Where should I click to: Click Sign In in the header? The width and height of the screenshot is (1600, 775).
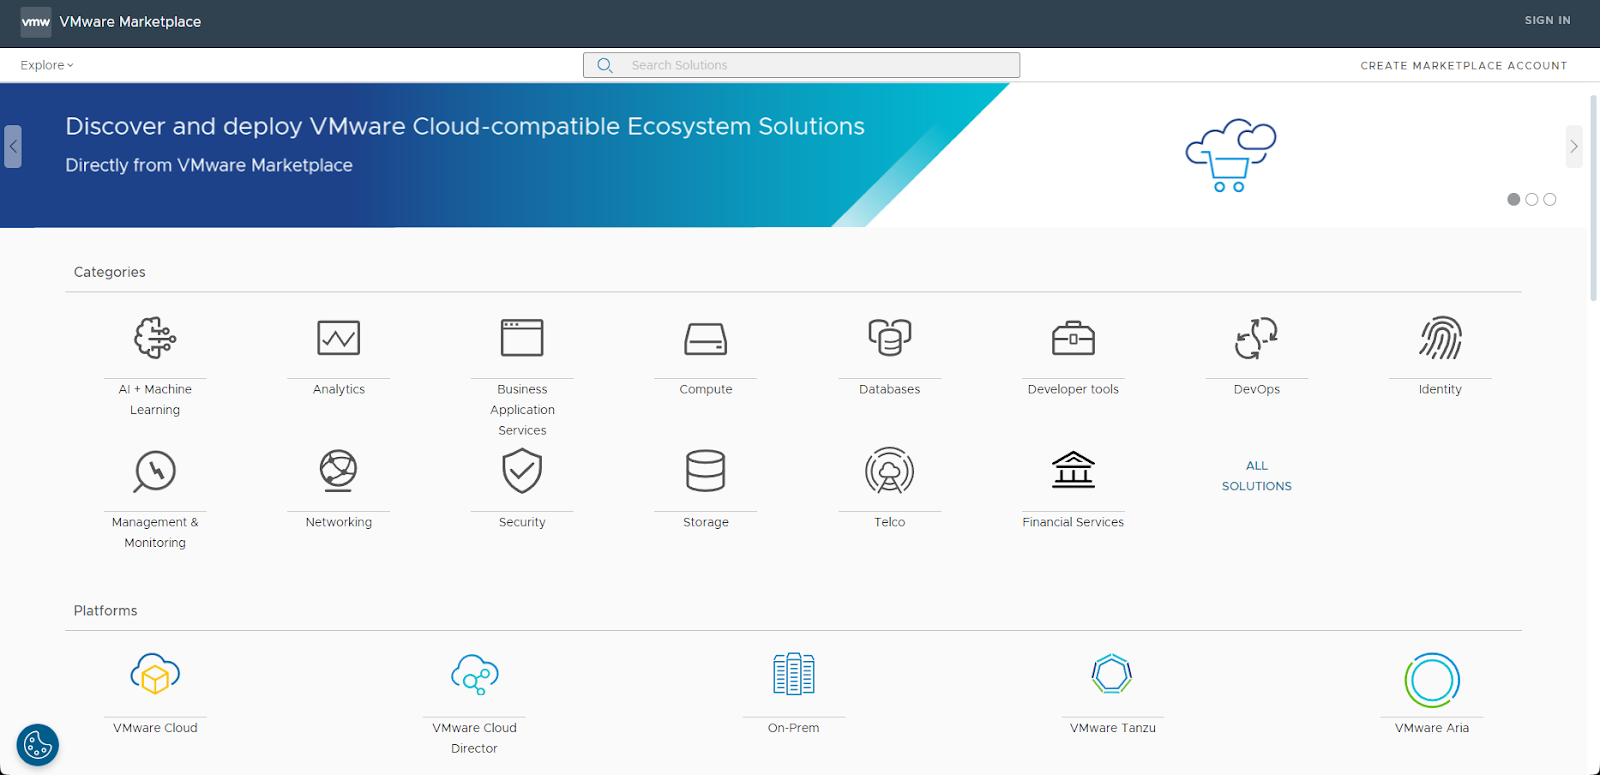[x=1547, y=20]
